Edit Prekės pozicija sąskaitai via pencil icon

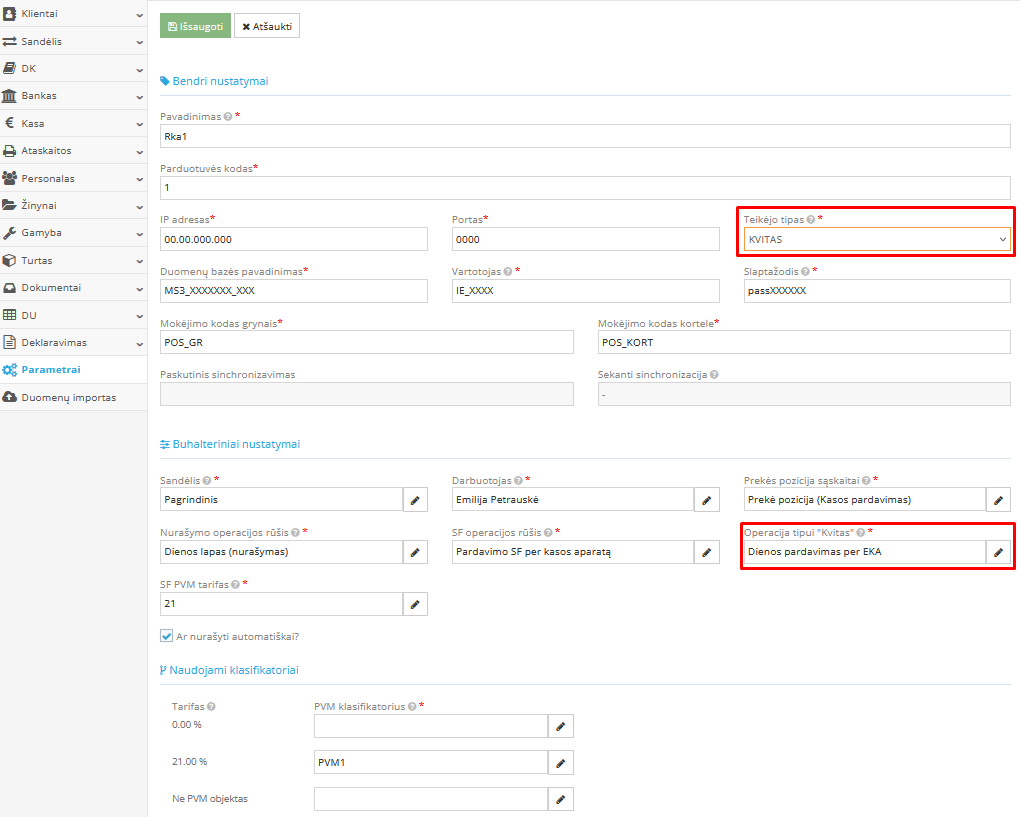coord(998,499)
